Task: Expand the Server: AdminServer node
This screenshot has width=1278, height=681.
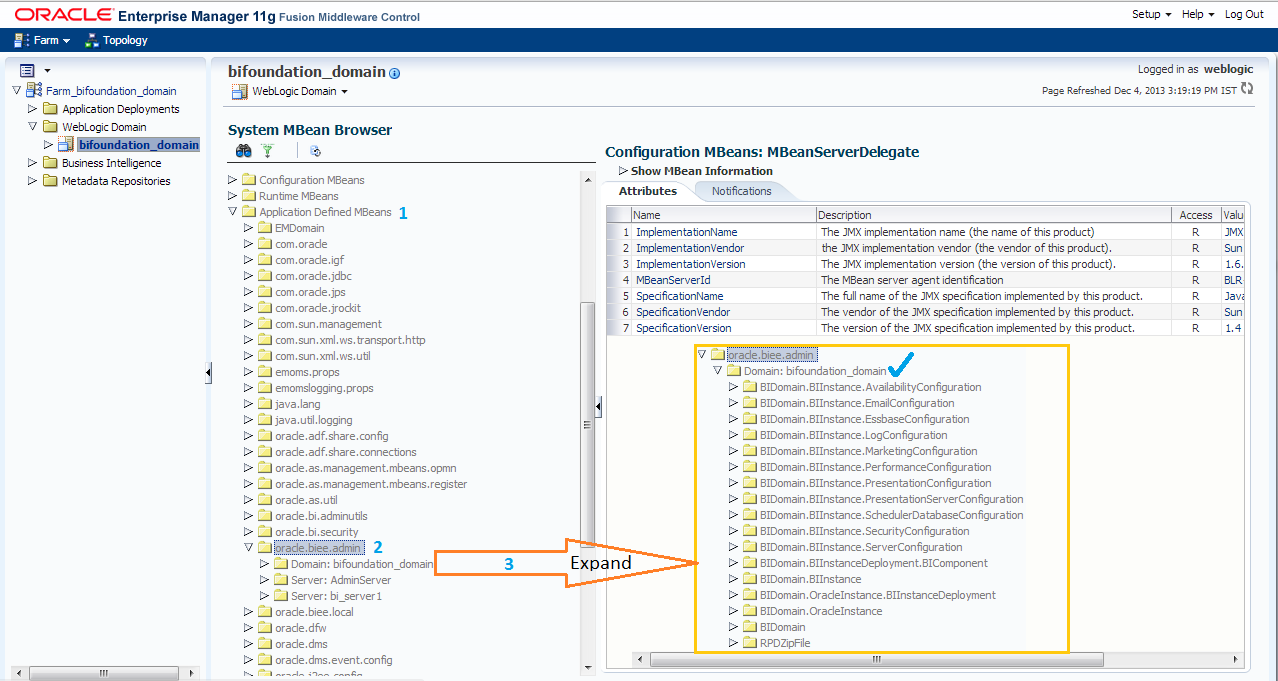Action: (265, 580)
